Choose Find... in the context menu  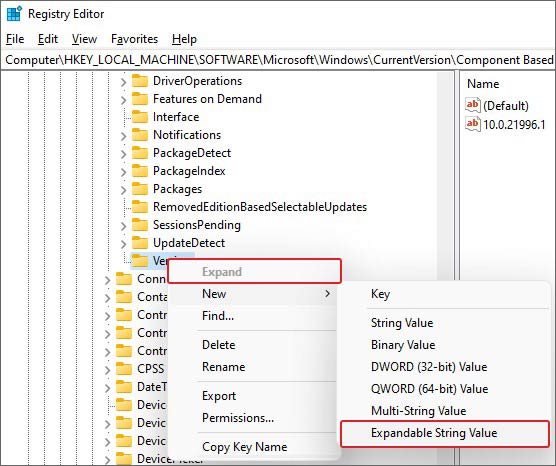[x=253, y=316]
